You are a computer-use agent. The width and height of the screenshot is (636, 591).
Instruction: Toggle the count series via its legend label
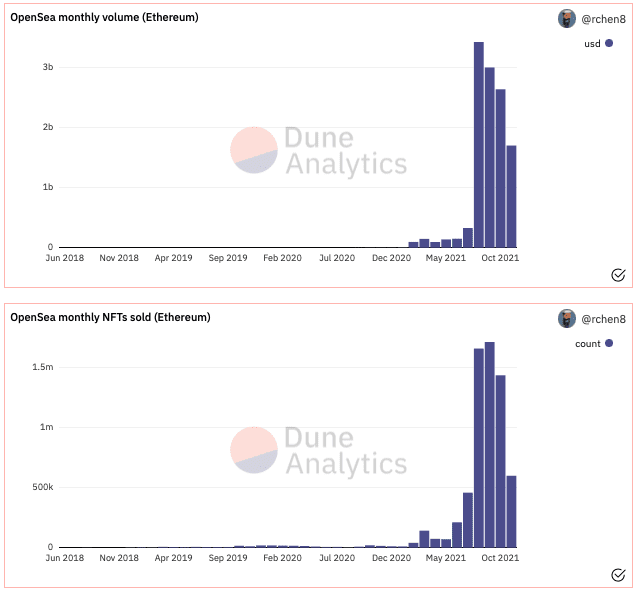[588, 343]
